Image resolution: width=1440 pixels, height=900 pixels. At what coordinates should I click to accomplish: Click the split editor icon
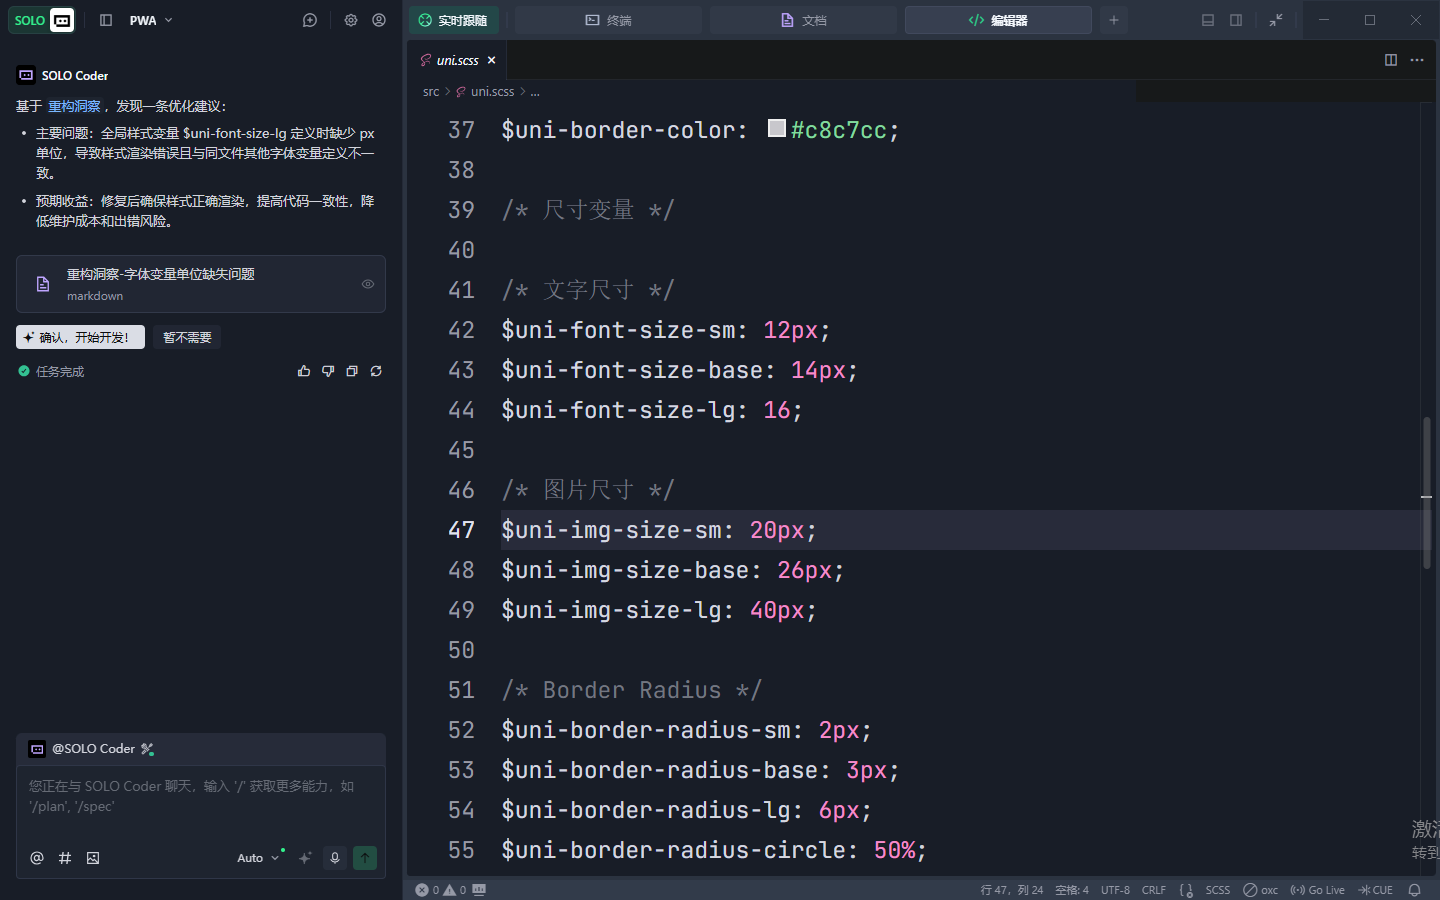(1390, 60)
